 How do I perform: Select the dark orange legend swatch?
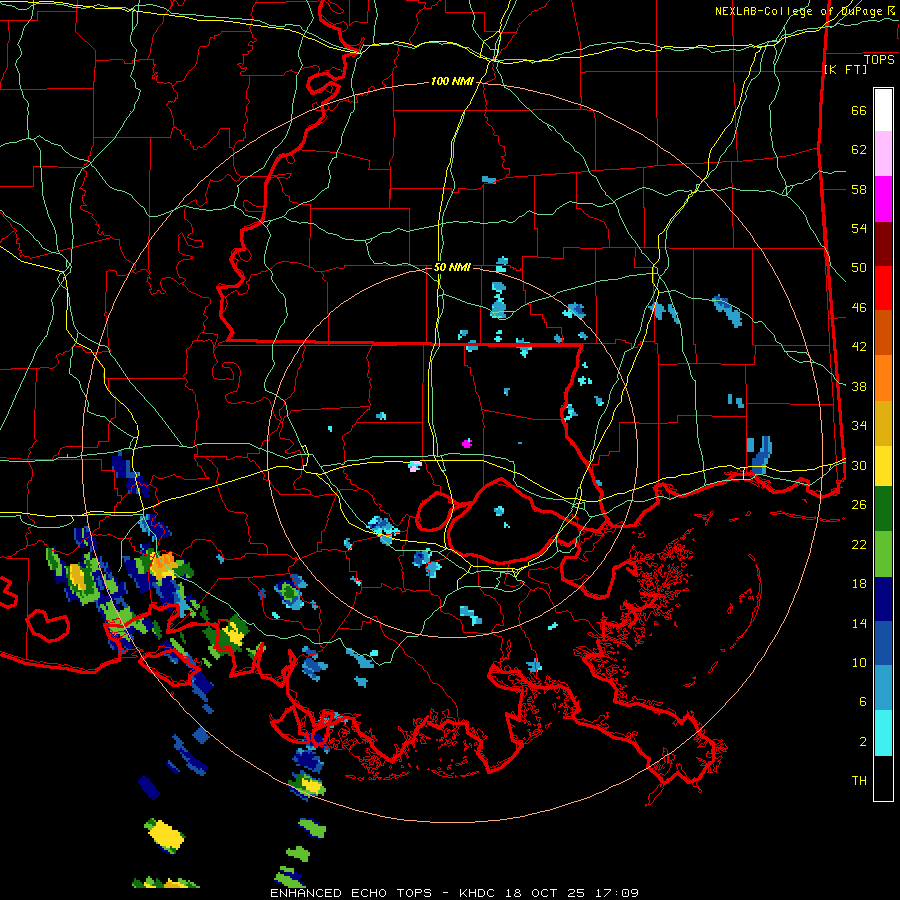[883, 333]
